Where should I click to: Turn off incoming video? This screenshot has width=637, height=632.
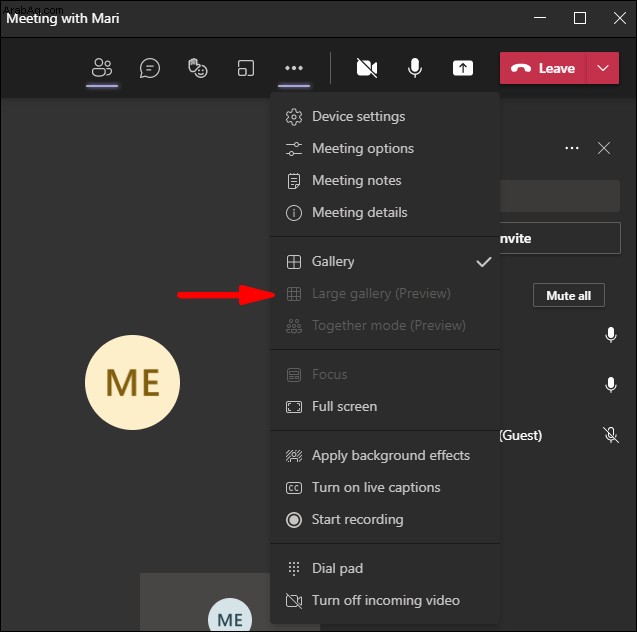coord(385,600)
